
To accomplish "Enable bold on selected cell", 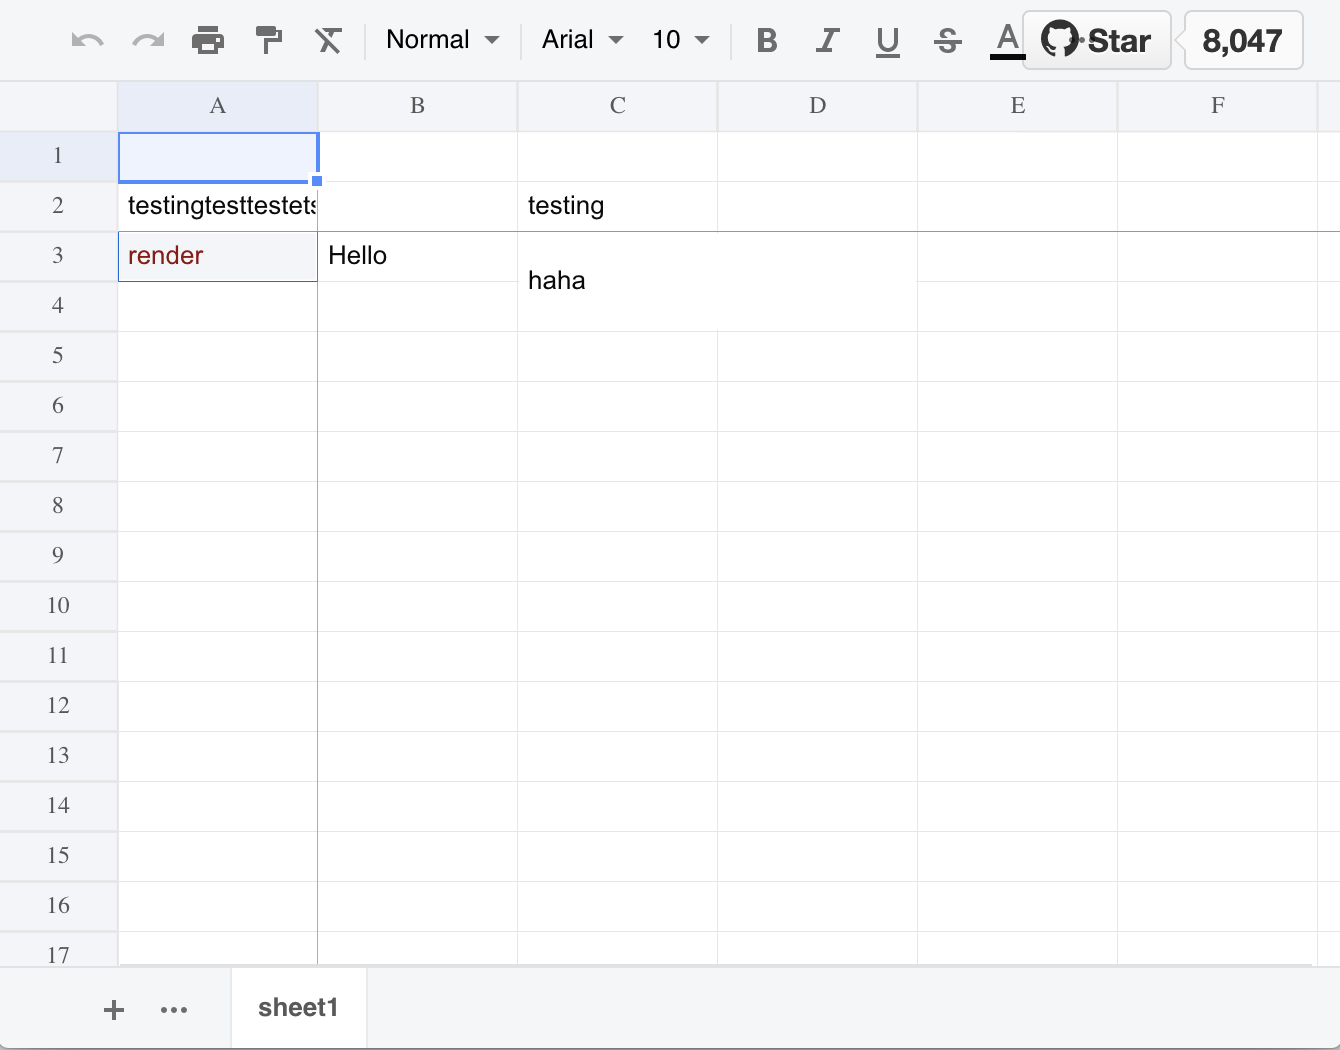I will click(x=767, y=40).
